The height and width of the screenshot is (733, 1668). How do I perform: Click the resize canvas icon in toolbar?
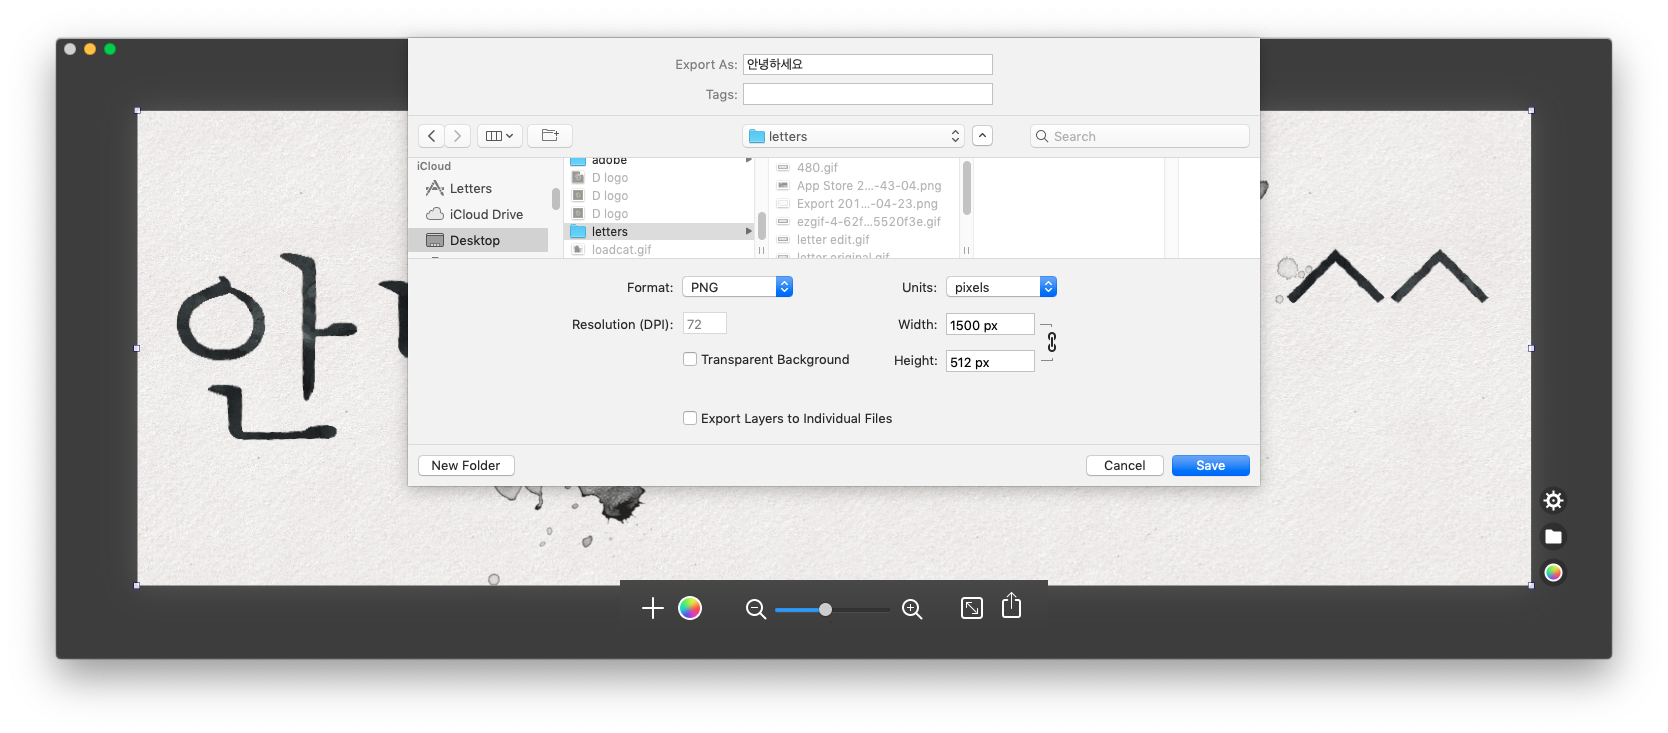972,608
